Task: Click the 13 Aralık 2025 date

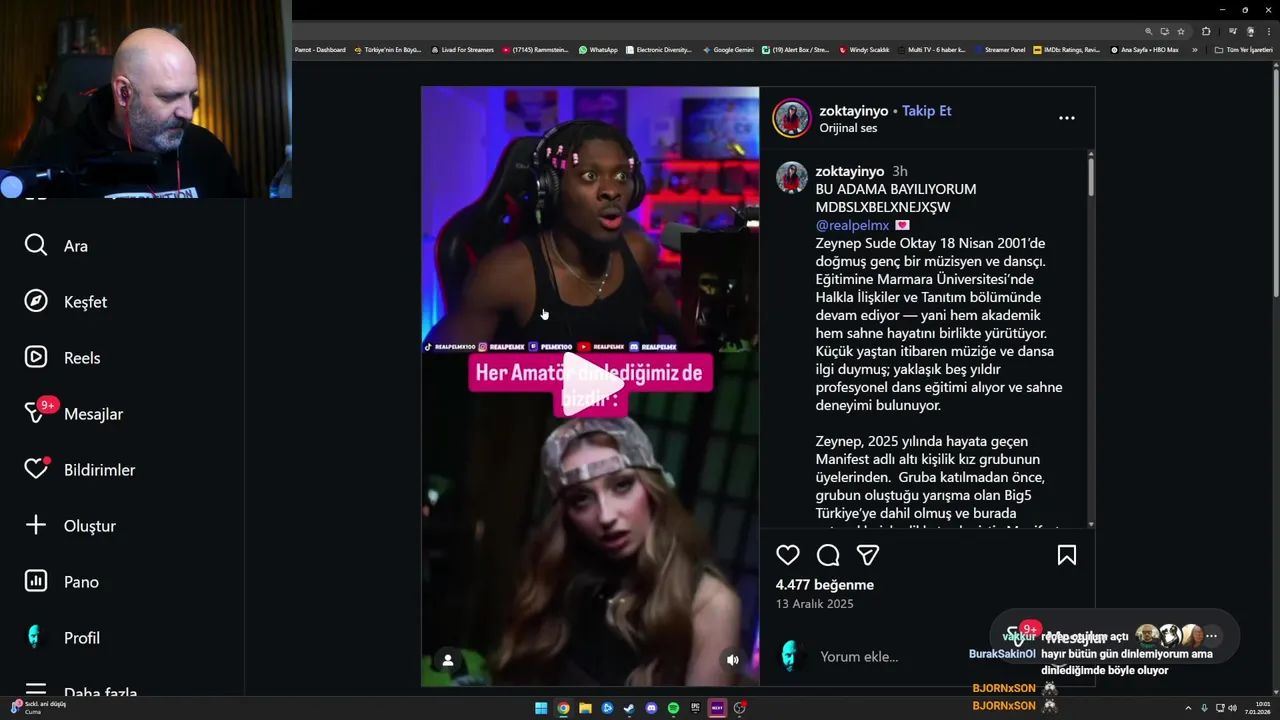Action: [815, 604]
